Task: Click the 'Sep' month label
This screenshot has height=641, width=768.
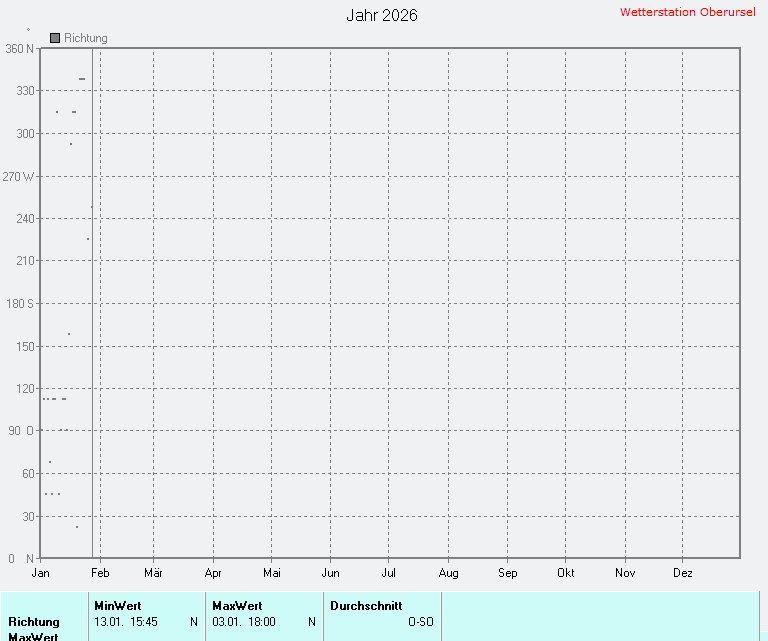Action: point(507,573)
